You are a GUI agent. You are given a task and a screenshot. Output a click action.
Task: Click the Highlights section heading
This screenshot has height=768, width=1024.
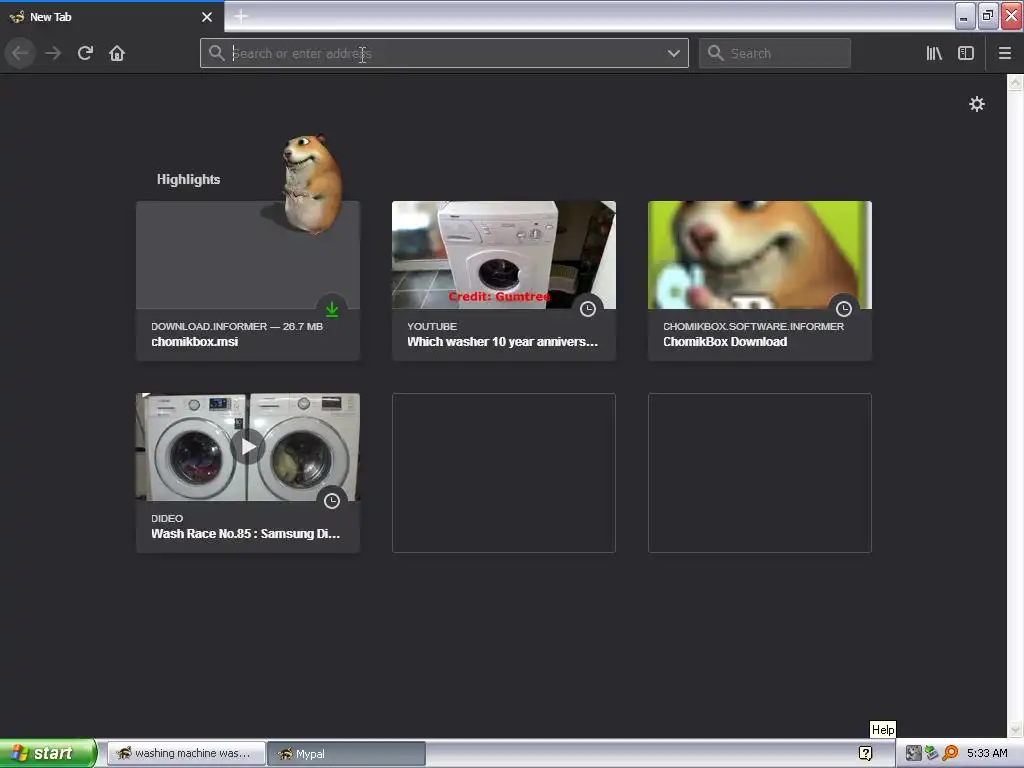pos(188,180)
